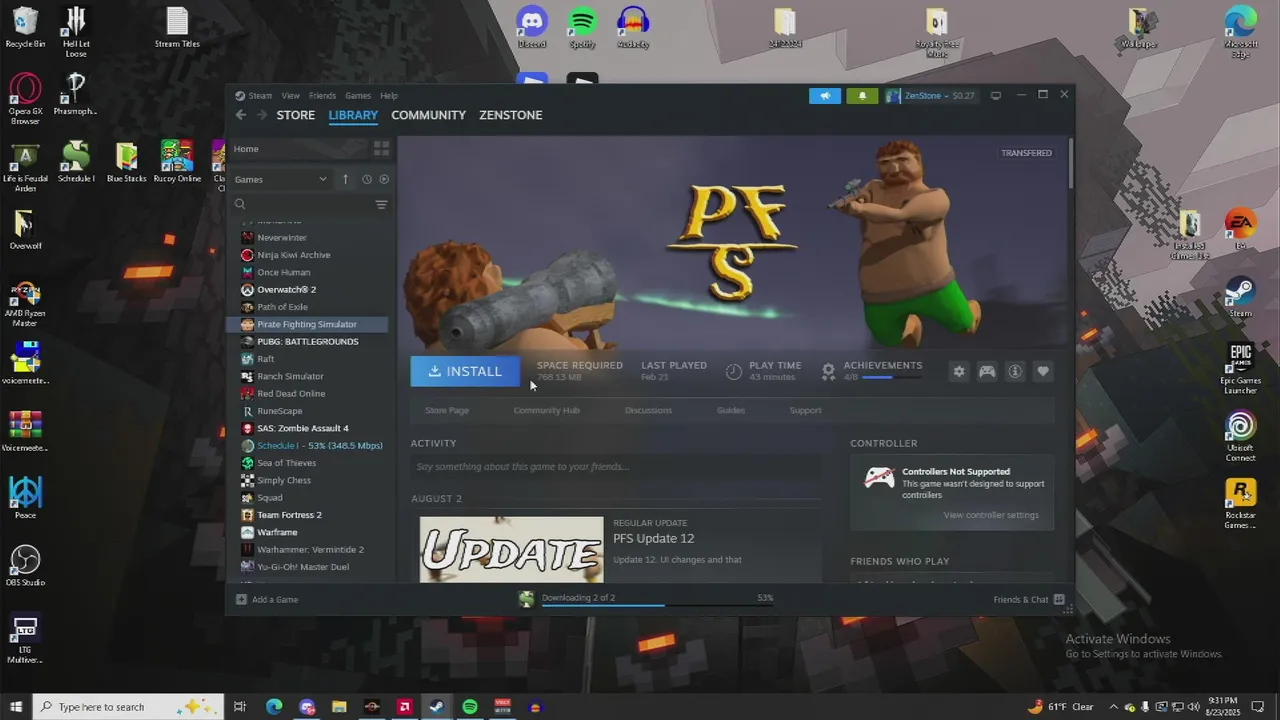
Task: Click the taskbar search box
Action: pyautogui.click(x=130, y=707)
